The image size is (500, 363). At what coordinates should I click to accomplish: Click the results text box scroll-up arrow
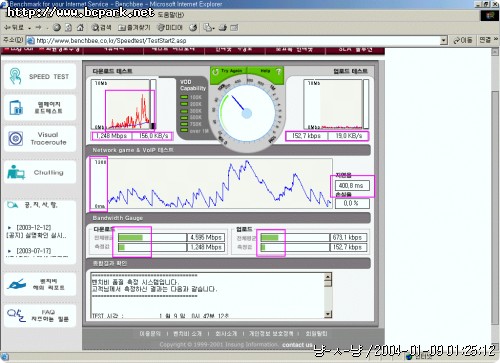coord(328,276)
